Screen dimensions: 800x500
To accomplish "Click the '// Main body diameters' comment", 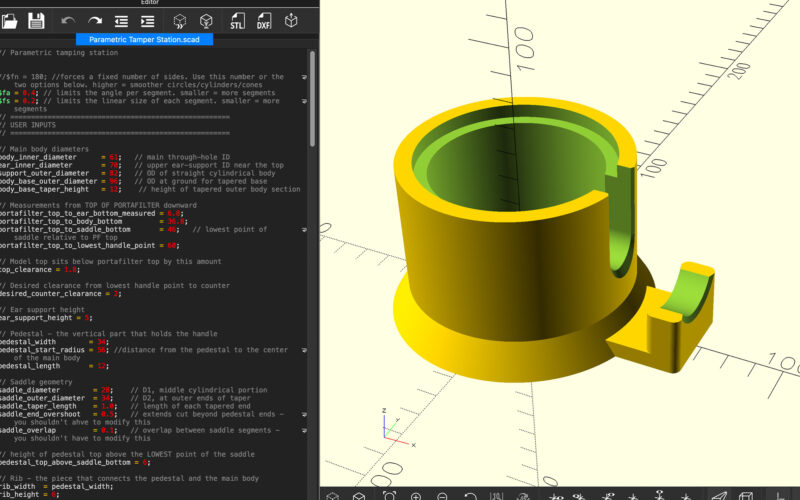I will 44,149.
